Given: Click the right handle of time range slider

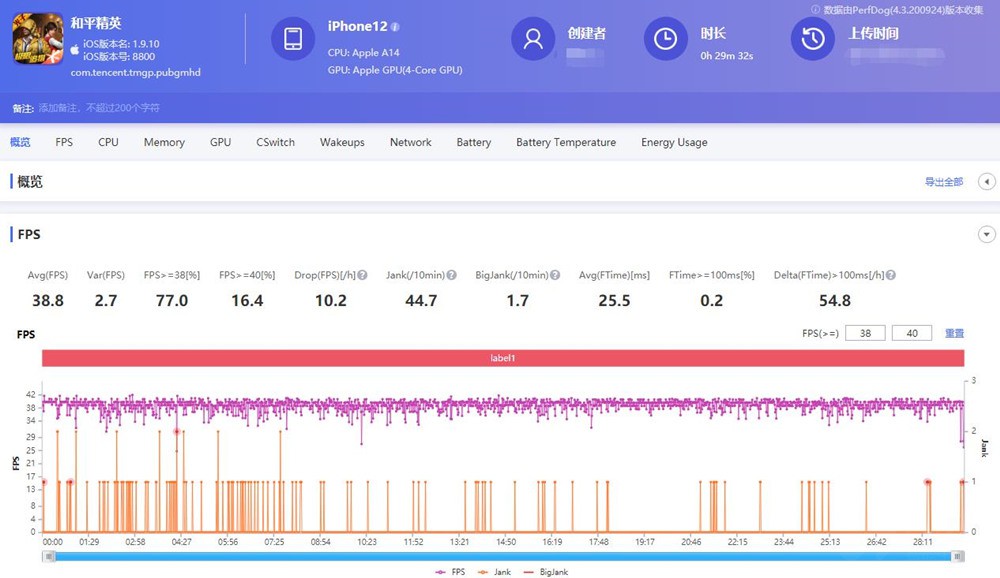Looking at the screenshot, I should (957, 556).
